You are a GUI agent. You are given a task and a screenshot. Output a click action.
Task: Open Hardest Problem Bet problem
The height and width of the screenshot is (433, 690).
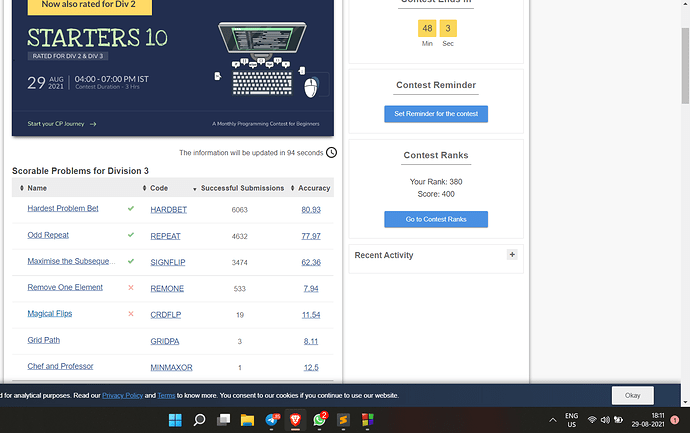coord(63,208)
